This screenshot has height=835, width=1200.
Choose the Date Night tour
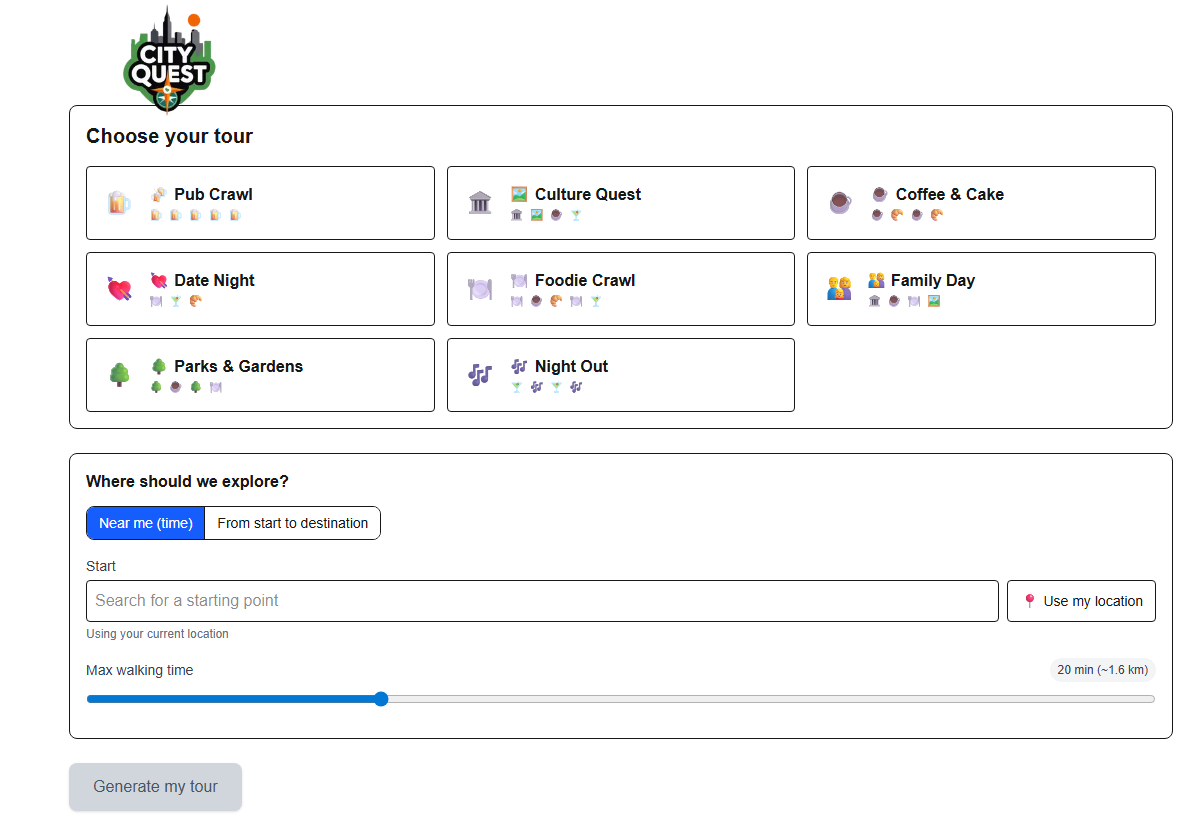[260, 288]
